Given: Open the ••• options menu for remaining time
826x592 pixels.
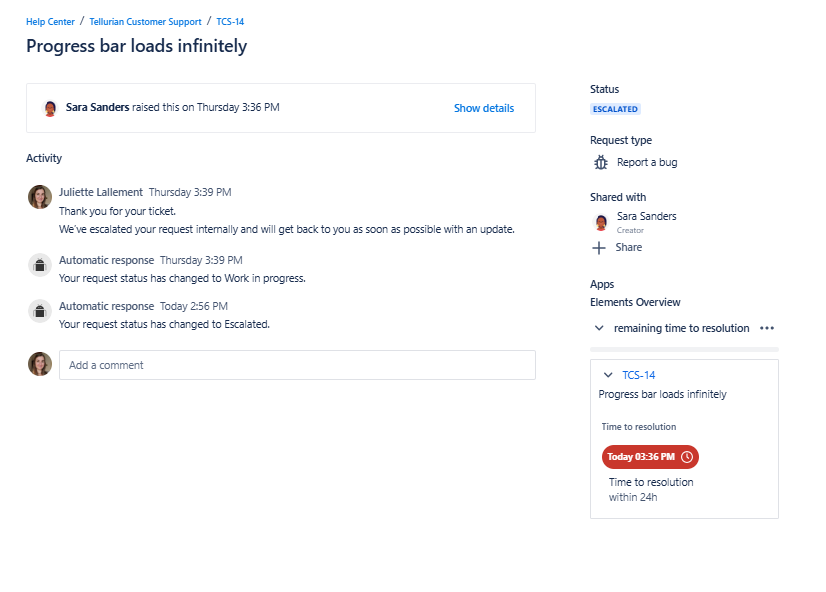Looking at the screenshot, I should point(766,327).
